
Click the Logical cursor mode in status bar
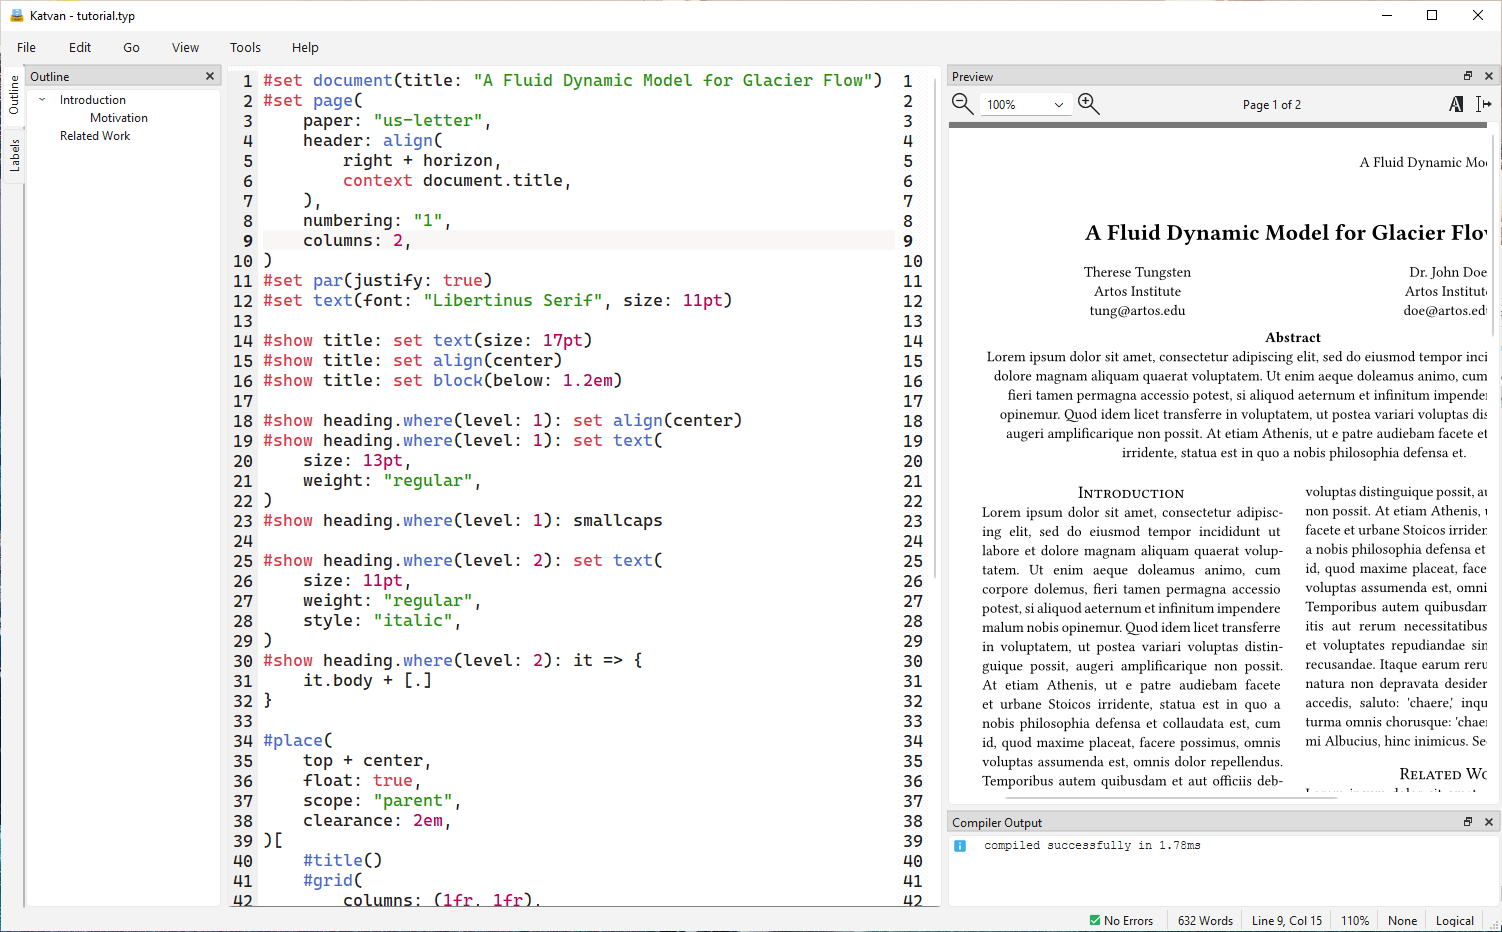click(1454, 920)
